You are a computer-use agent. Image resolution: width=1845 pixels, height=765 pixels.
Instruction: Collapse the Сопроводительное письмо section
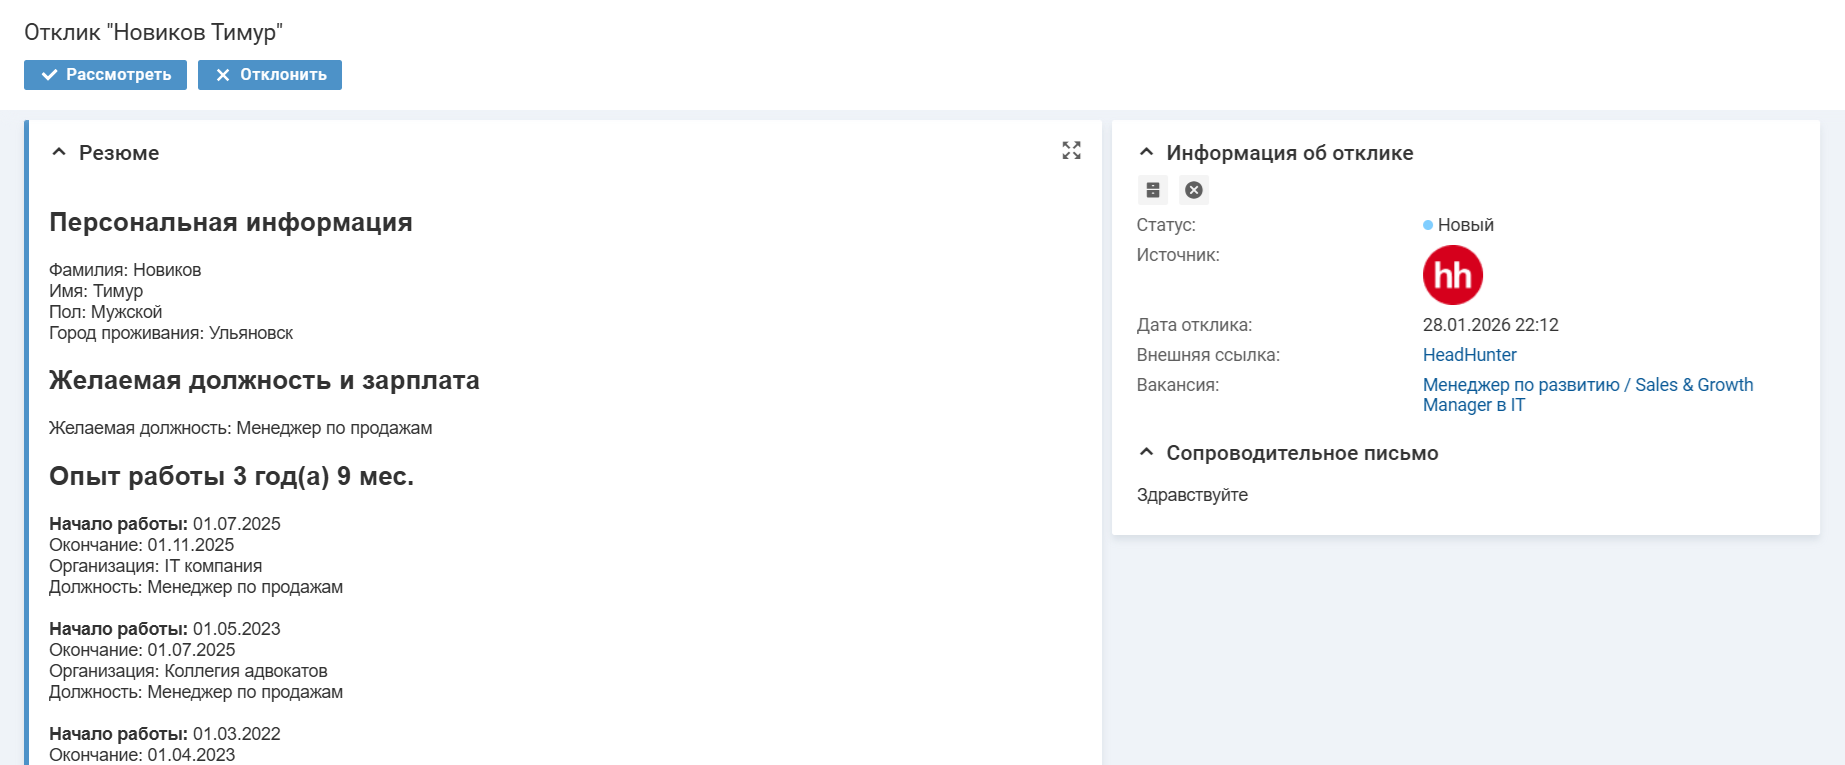[1146, 452]
